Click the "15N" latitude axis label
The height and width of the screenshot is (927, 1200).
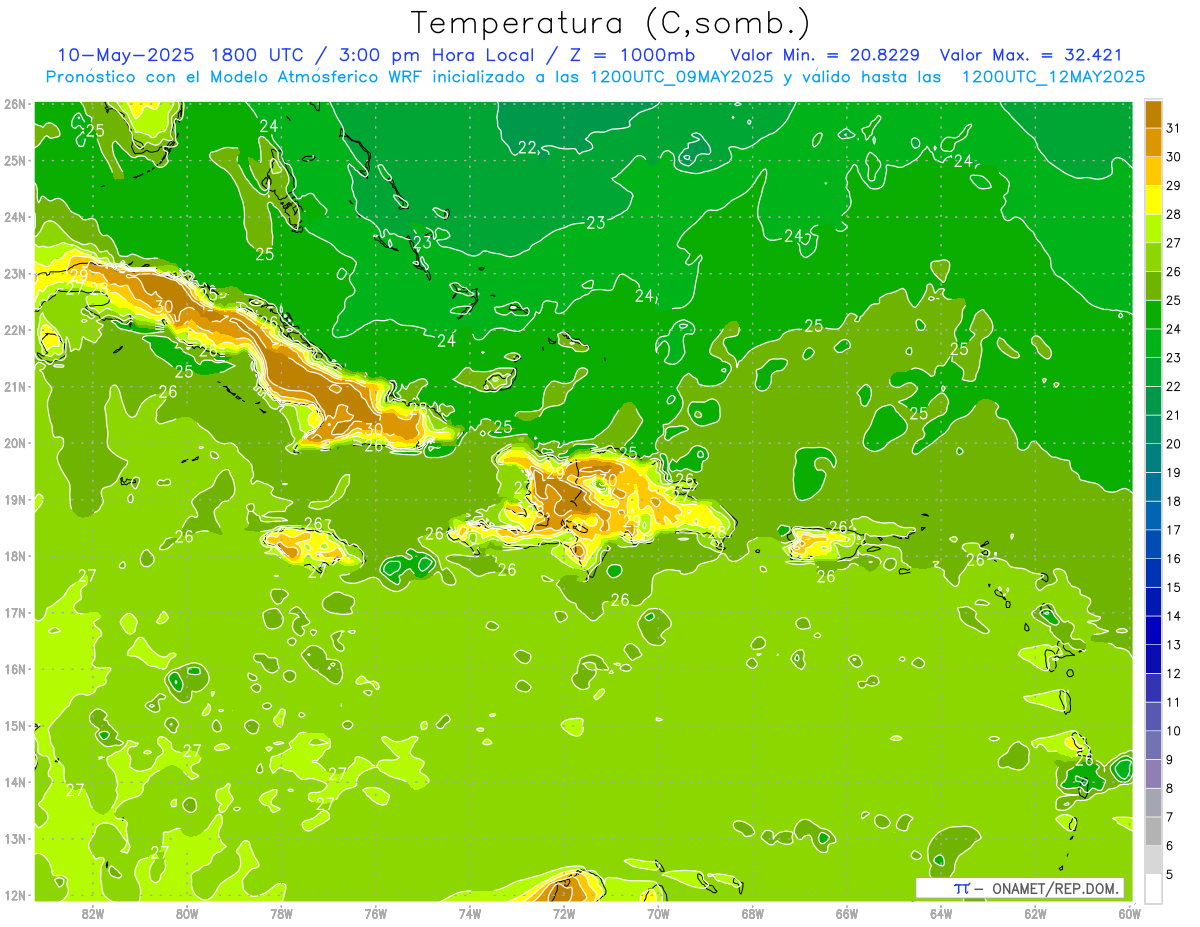[15, 726]
